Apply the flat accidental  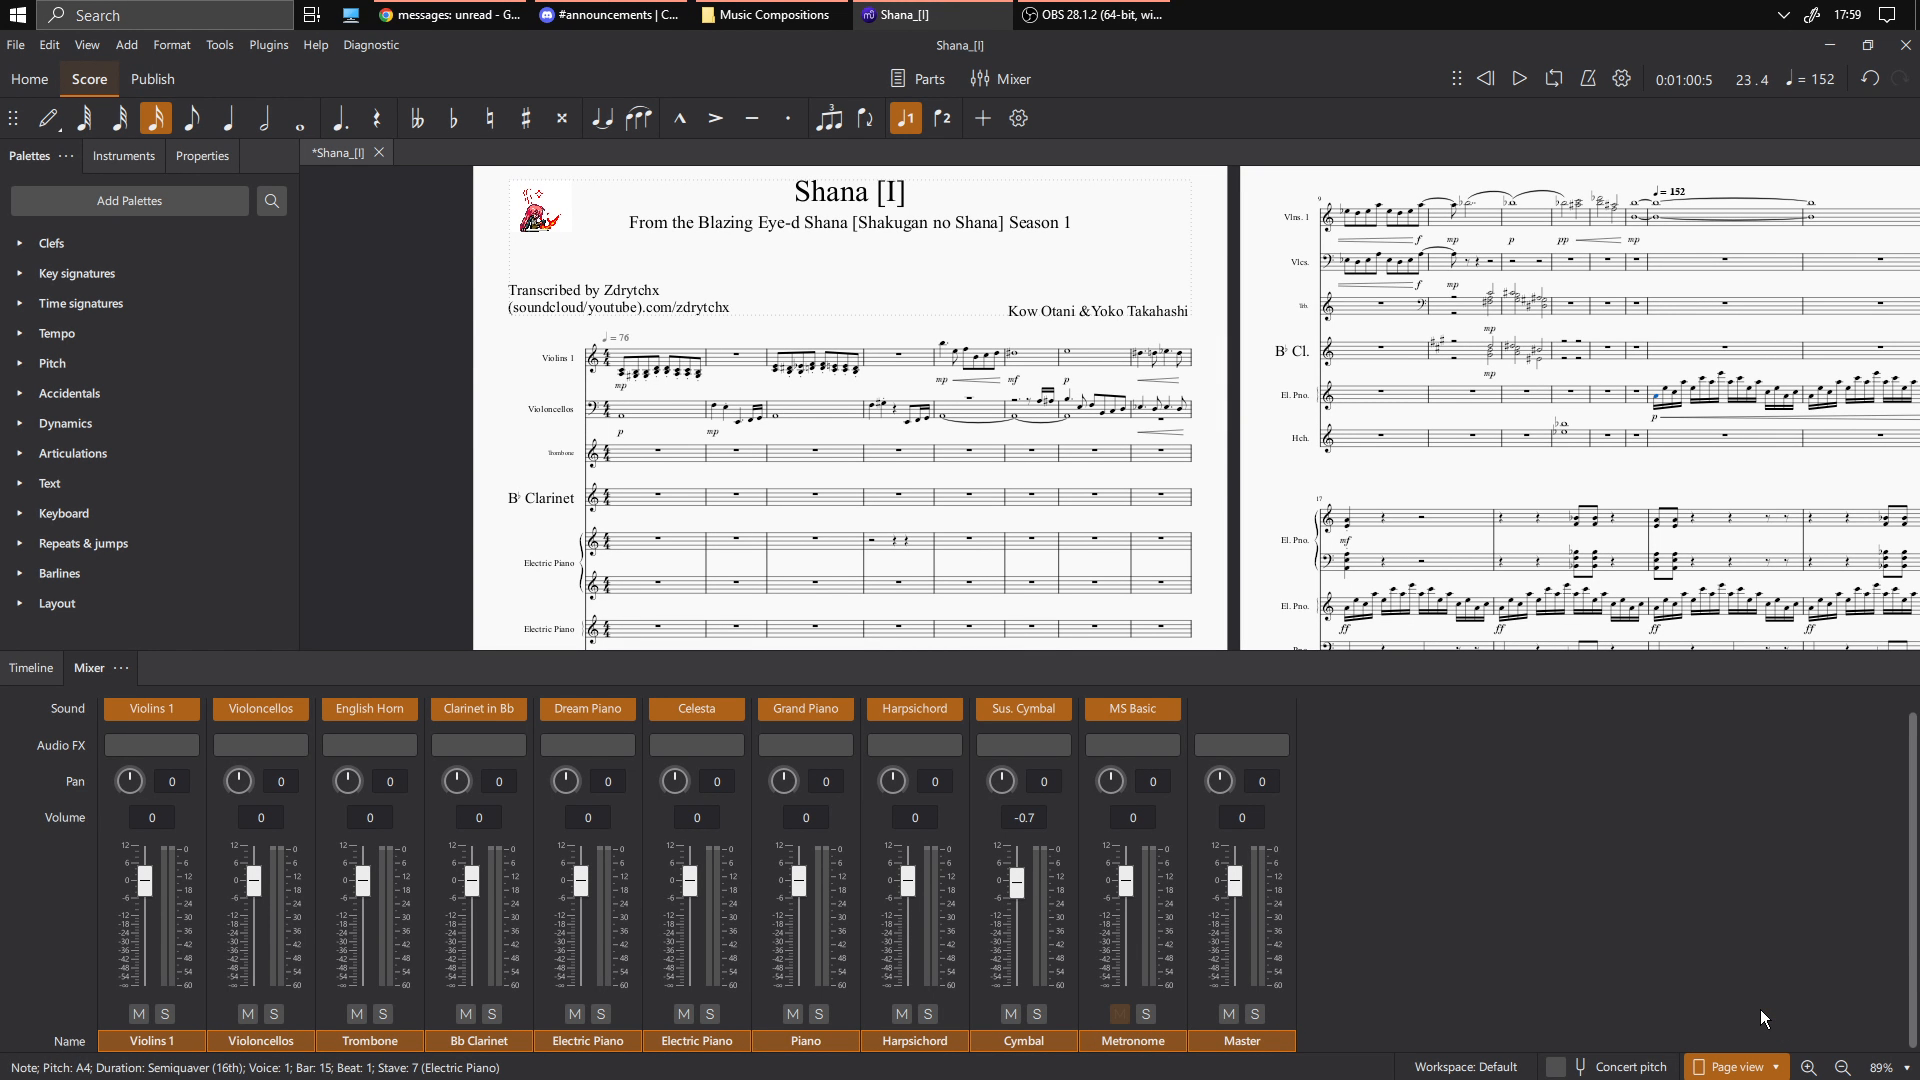click(x=454, y=119)
